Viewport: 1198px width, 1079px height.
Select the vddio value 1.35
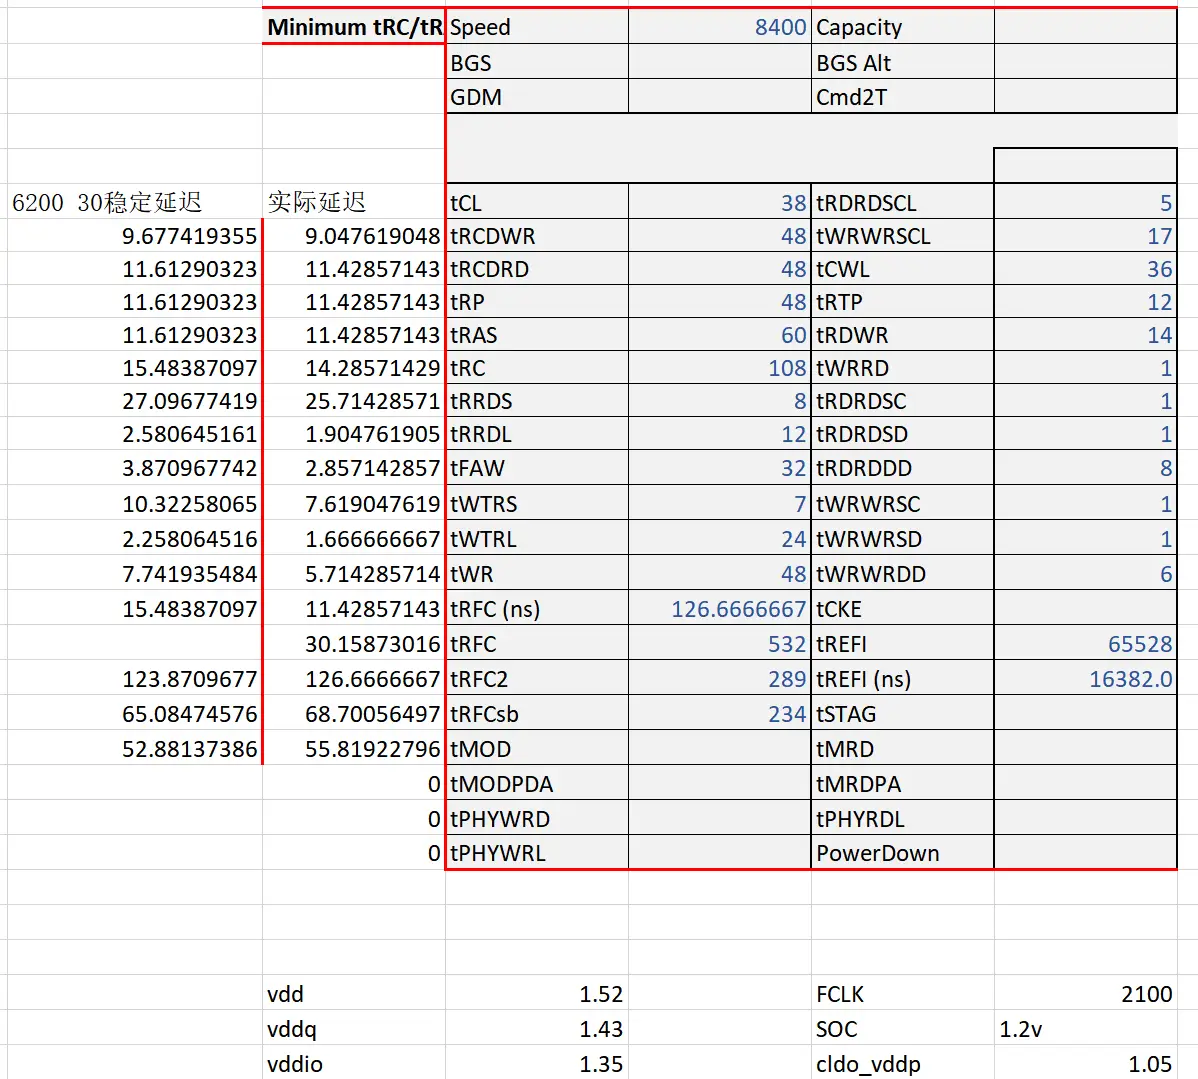tap(537, 1063)
